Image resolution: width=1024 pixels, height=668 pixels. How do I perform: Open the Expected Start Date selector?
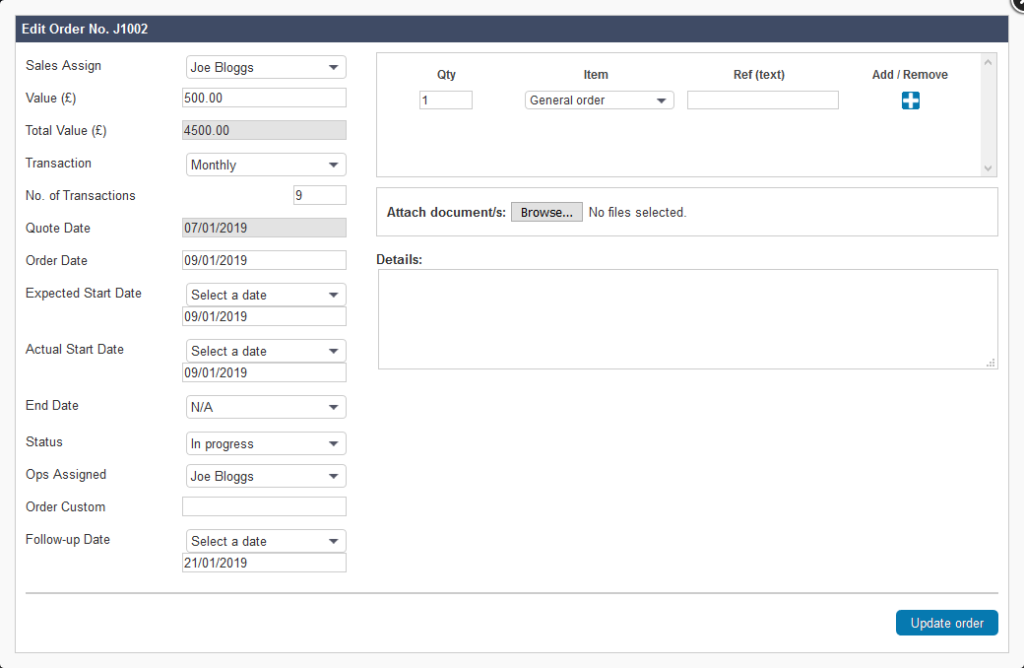(264, 294)
